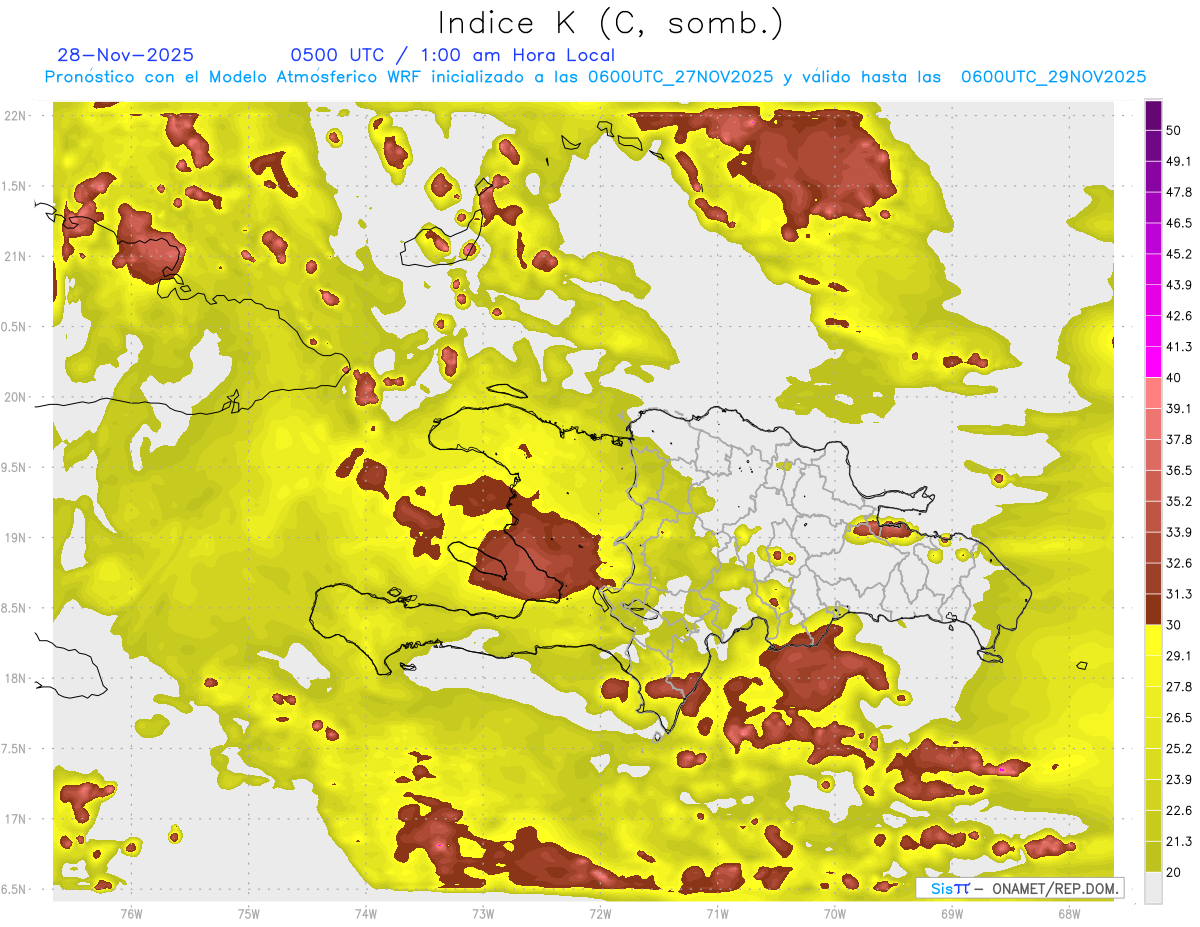Click the colorbar value "23.9"
Screen dimensions: 1200x927
[x=1179, y=780]
